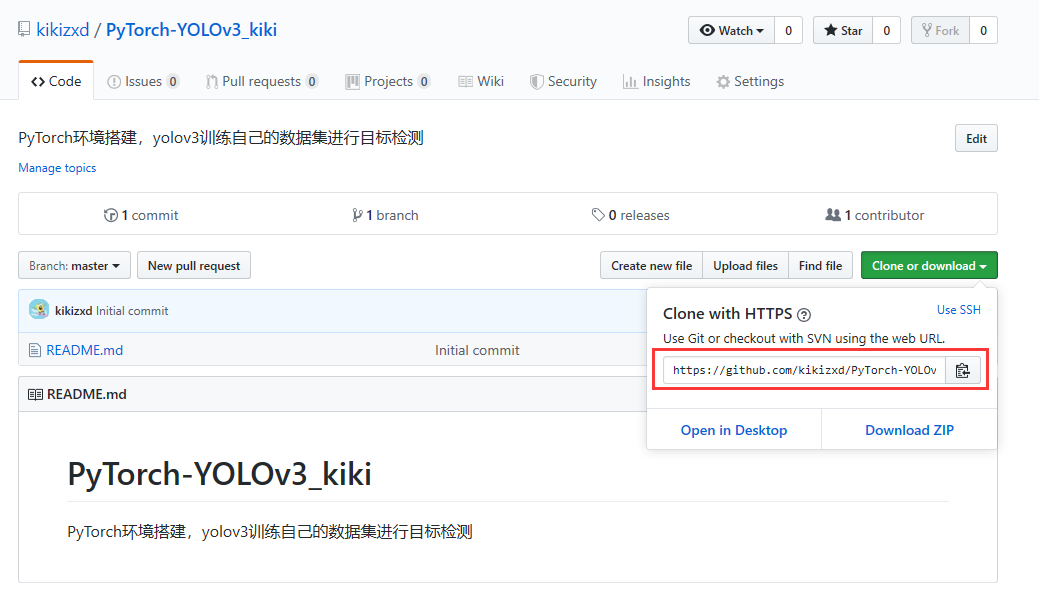Open the Pull requests tab
The width and height of the screenshot is (1039, 594).
[262, 82]
